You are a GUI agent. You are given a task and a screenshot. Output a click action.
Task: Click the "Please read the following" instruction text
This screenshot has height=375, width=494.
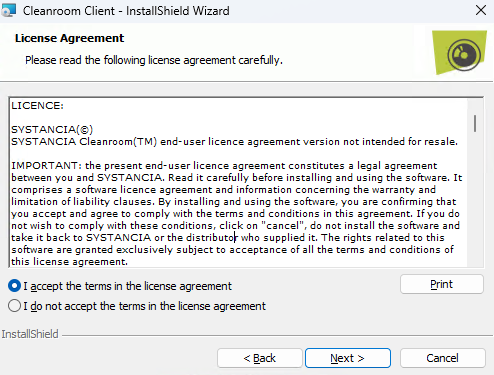pos(154,60)
